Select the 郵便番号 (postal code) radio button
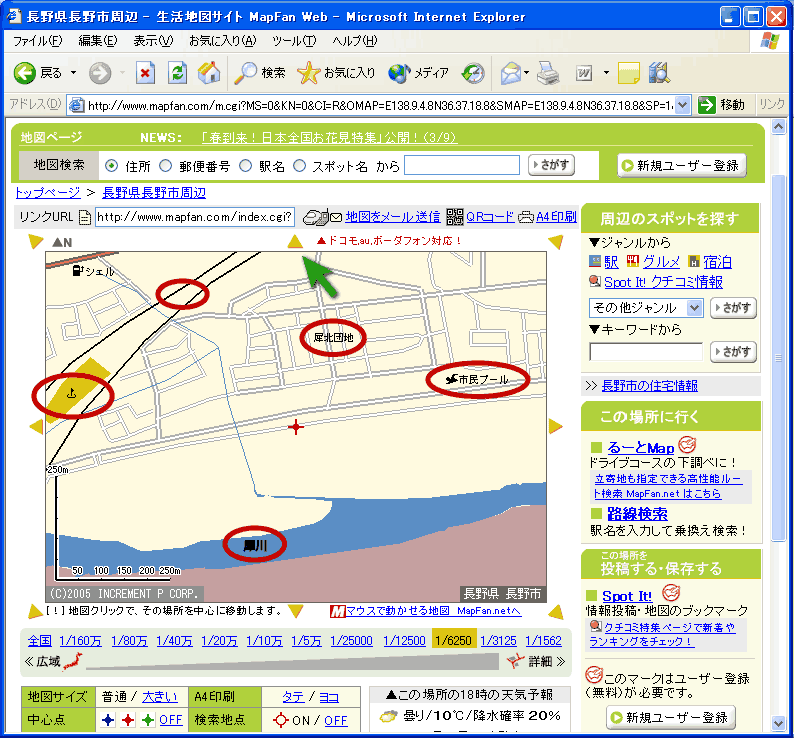This screenshot has width=794, height=738. point(166,166)
